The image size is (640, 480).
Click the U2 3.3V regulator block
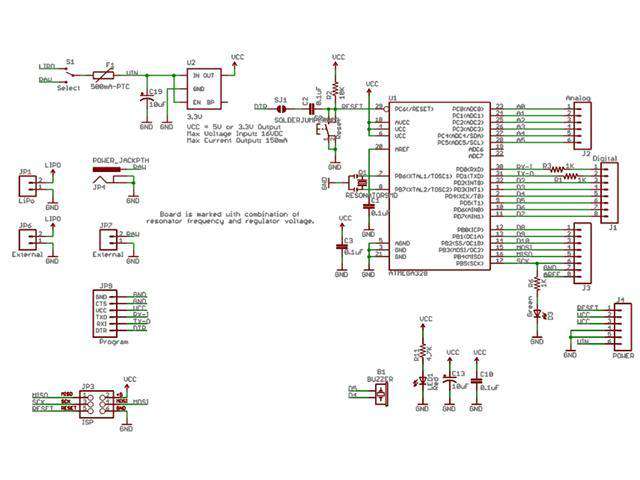pyautogui.click(x=203, y=90)
